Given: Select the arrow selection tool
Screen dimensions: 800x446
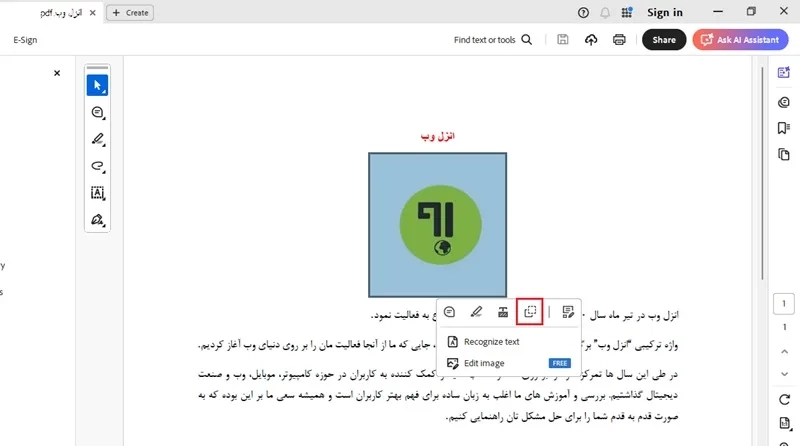Looking at the screenshot, I should [97, 85].
